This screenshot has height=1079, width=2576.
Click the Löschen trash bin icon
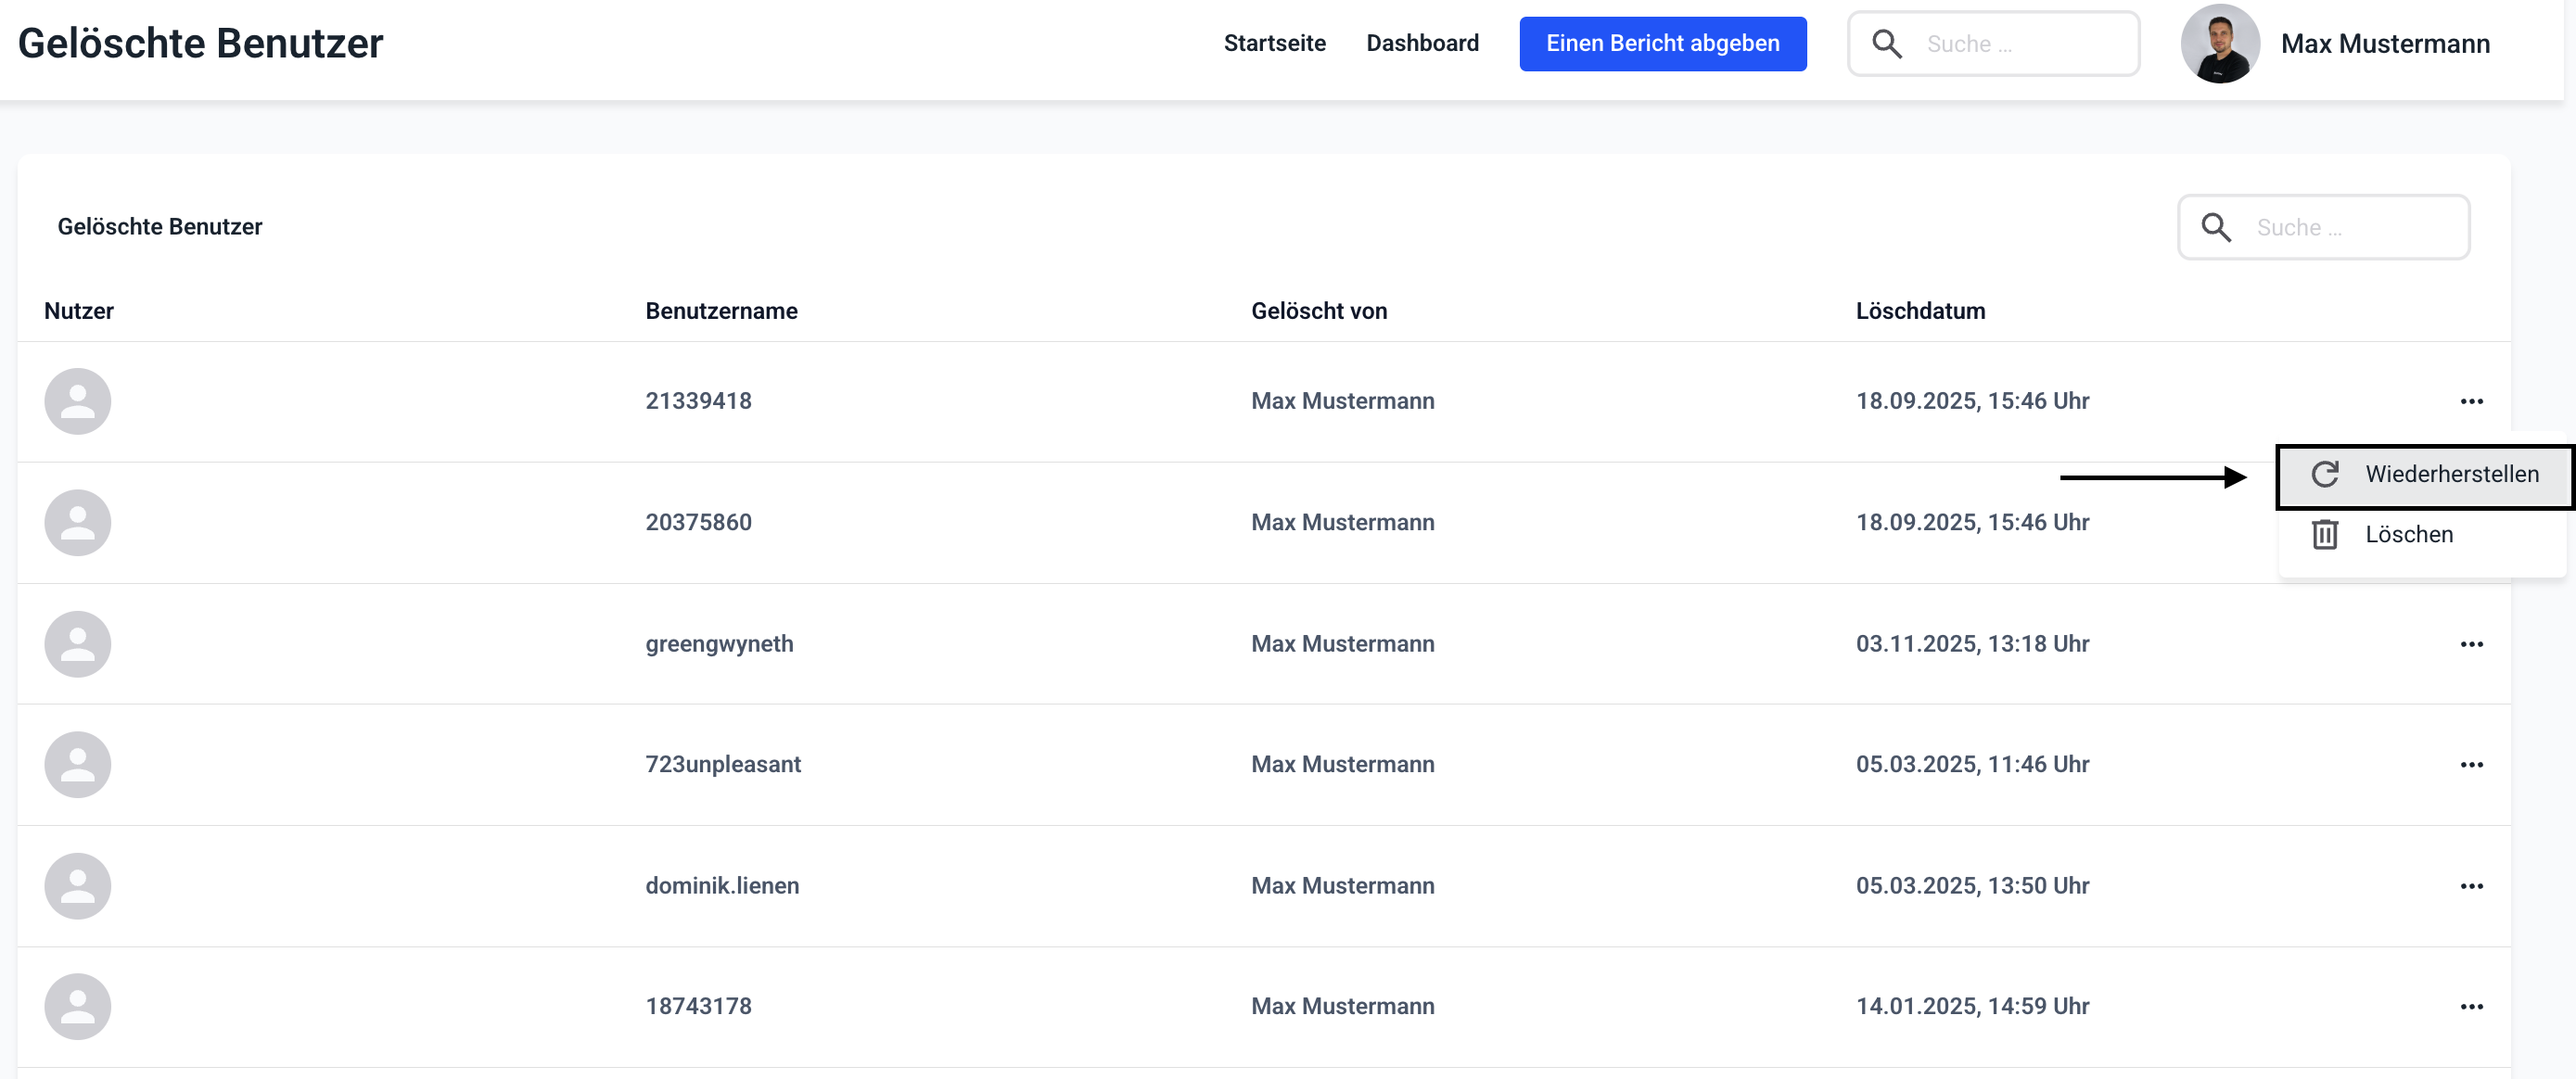[2324, 534]
